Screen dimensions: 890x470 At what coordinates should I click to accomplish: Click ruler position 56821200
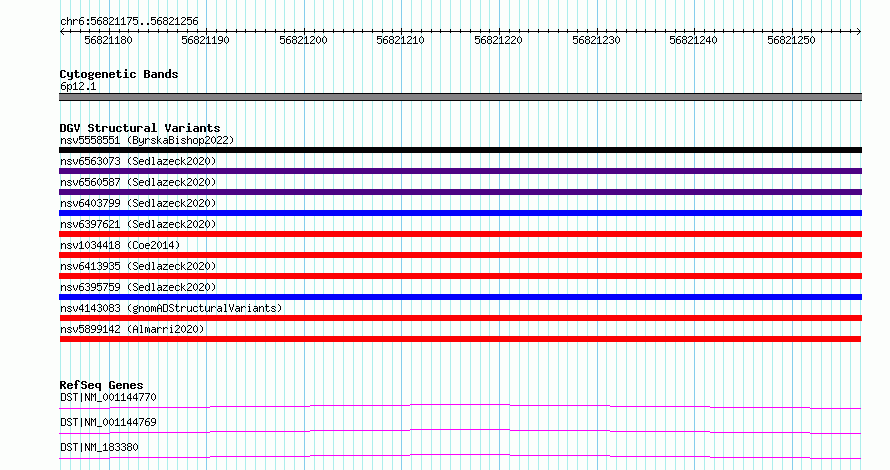303,40
